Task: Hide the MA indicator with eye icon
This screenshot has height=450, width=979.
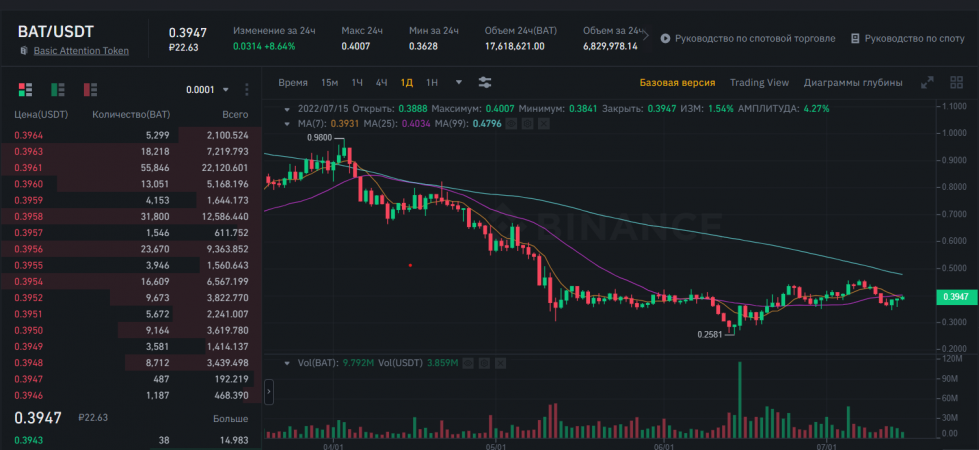Action: point(510,124)
